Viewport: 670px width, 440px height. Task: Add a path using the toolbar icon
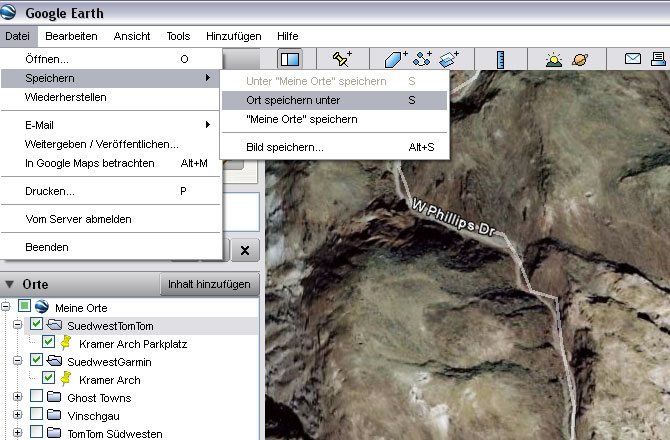coord(422,59)
